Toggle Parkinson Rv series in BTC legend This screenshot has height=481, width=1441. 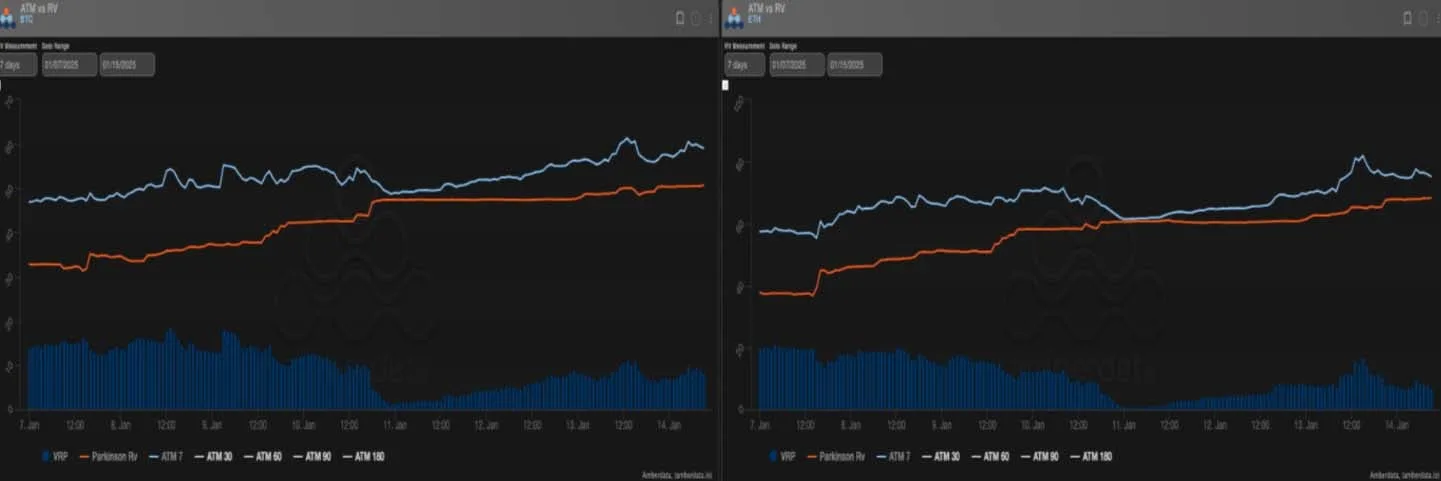click(x=108, y=456)
